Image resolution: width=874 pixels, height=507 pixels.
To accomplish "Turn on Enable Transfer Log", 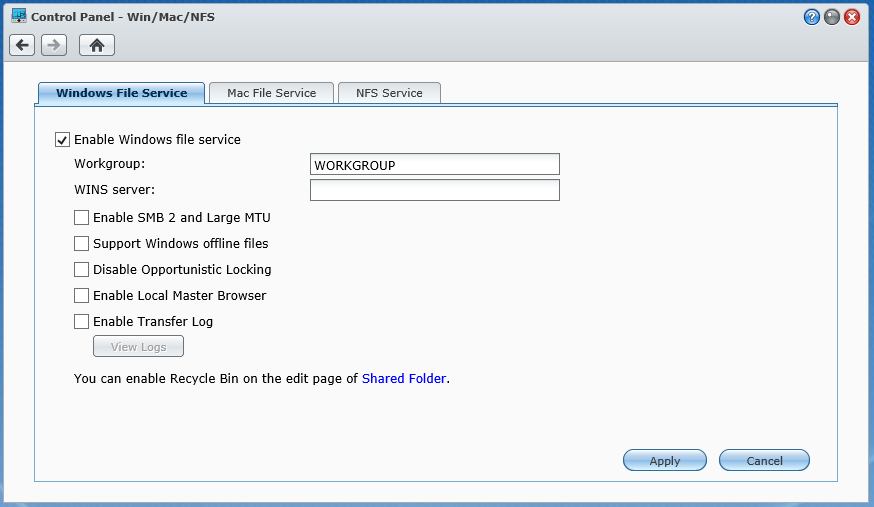I will point(81,321).
